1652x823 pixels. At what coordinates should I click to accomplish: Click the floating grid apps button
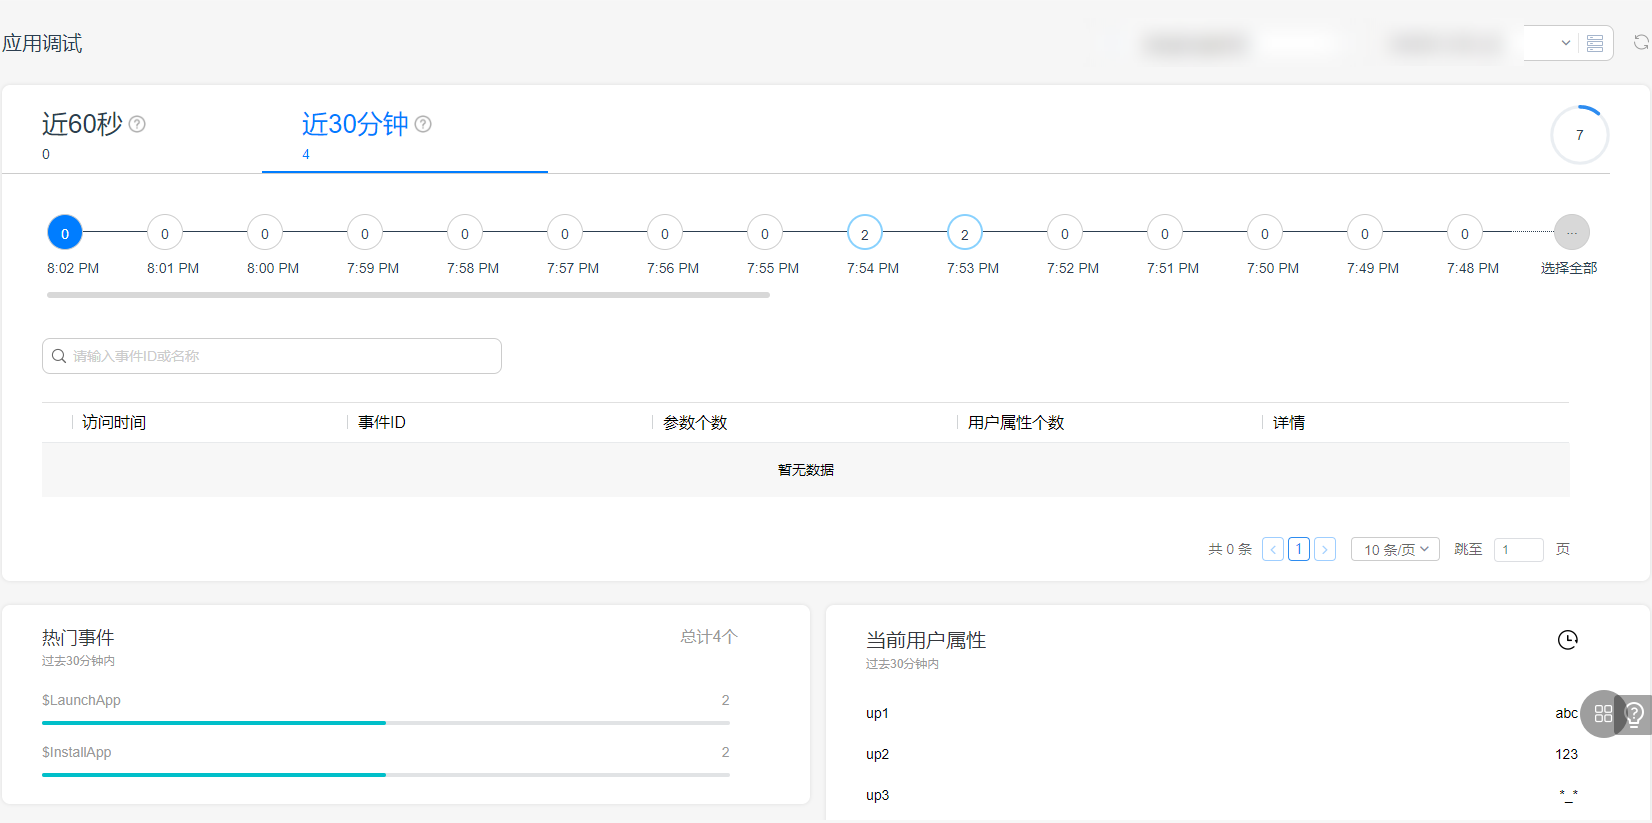(1603, 714)
